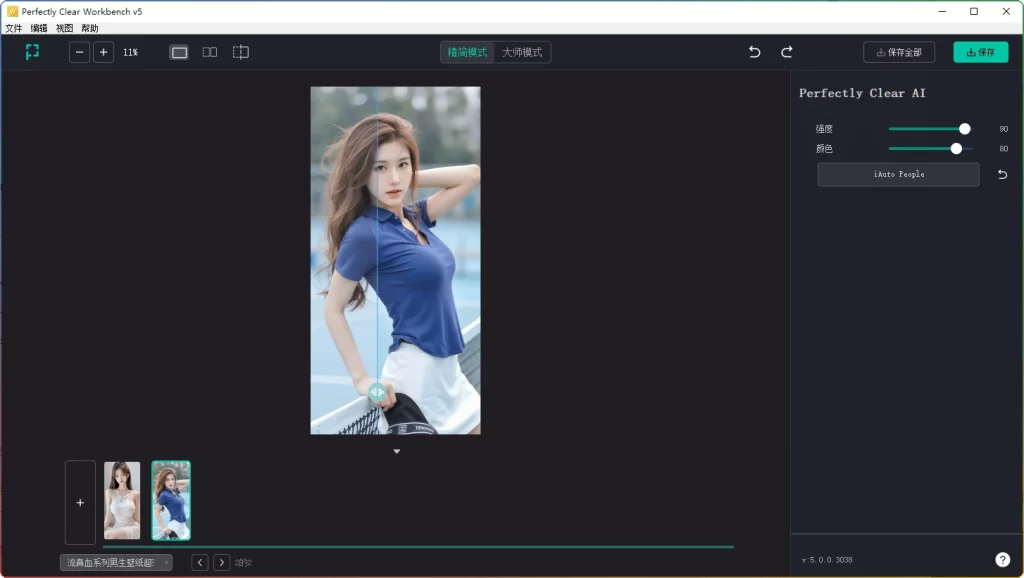Click the 强度 slider handle
Viewport: 1024px width, 578px height.
tap(964, 129)
